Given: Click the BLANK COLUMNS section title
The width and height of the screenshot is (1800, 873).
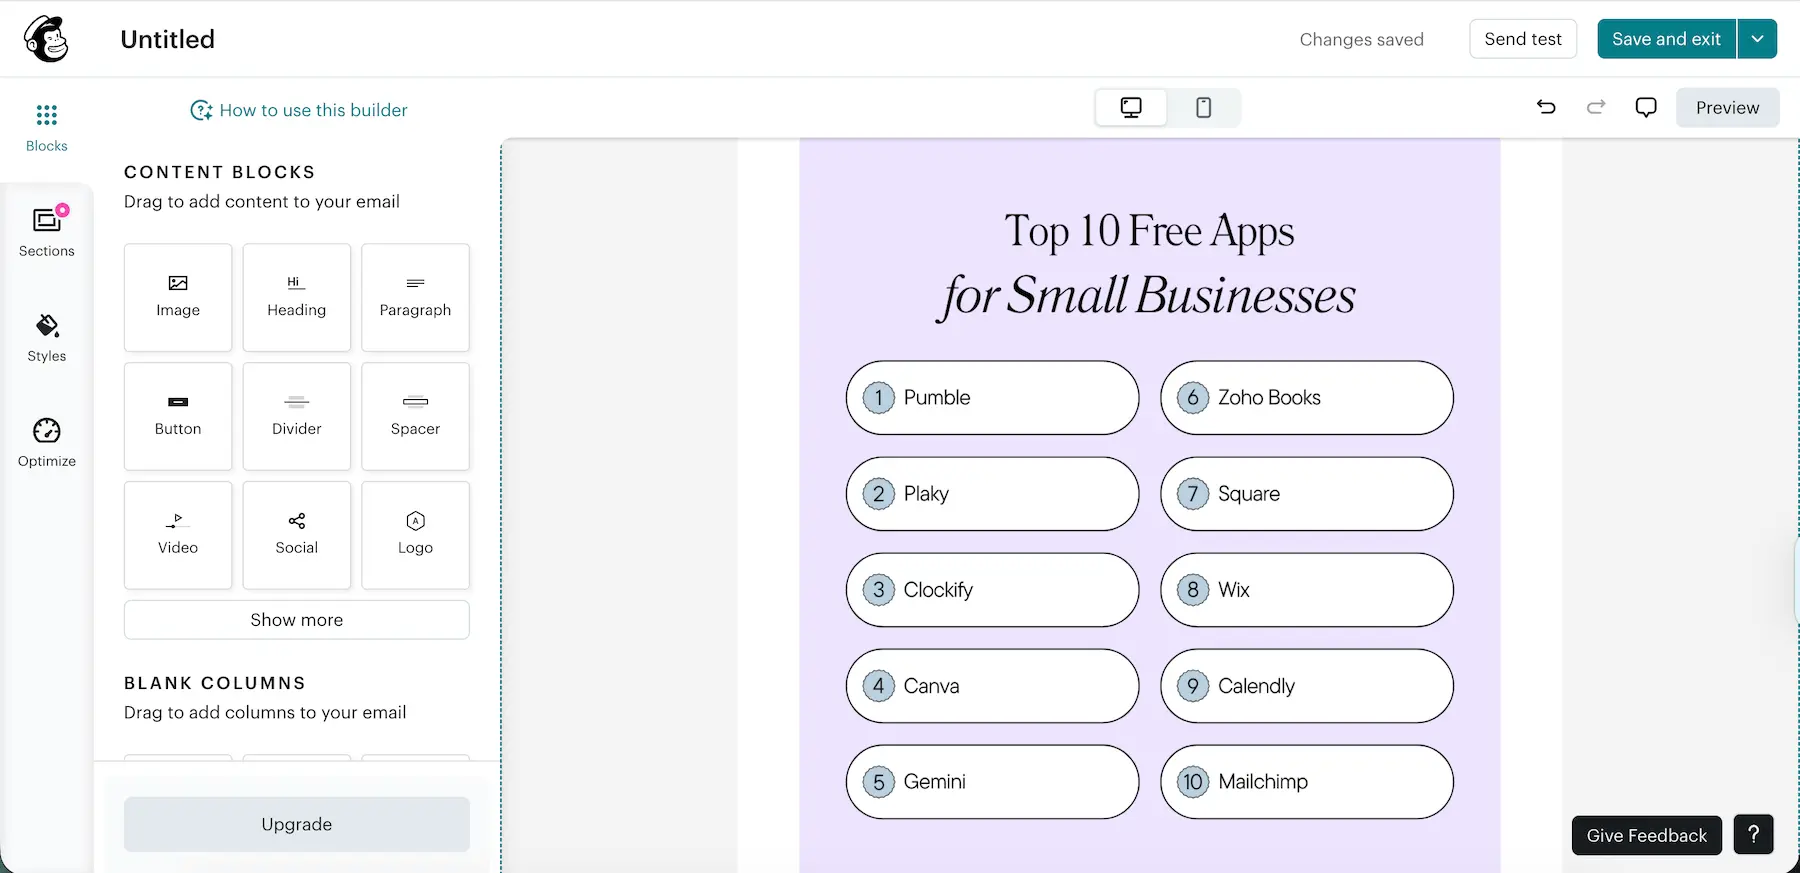Looking at the screenshot, I should pyautogui.click(x=215, y=683).
